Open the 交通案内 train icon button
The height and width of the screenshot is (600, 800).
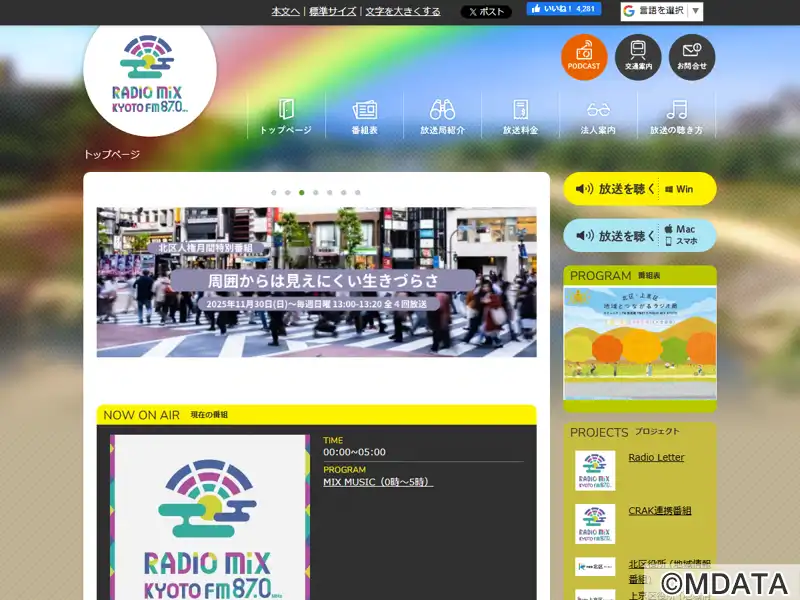click(x=638, y=57)
